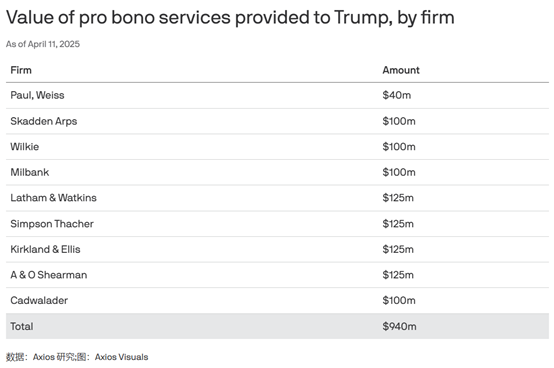Screen dimensions: 554x368
Task: Click the Axios Visuals credit text
Action: (121, 357)
